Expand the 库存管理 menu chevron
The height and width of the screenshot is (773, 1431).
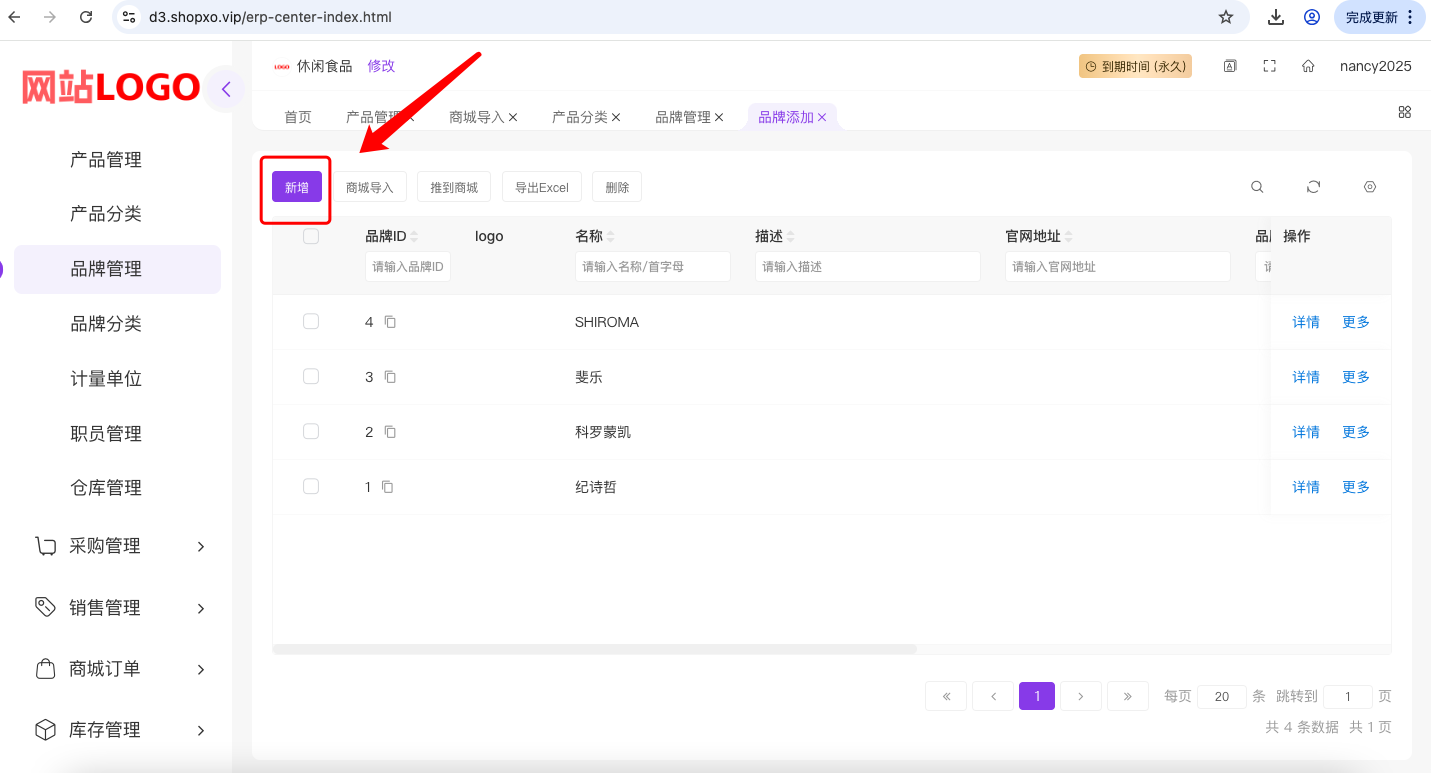click(201, 730)
